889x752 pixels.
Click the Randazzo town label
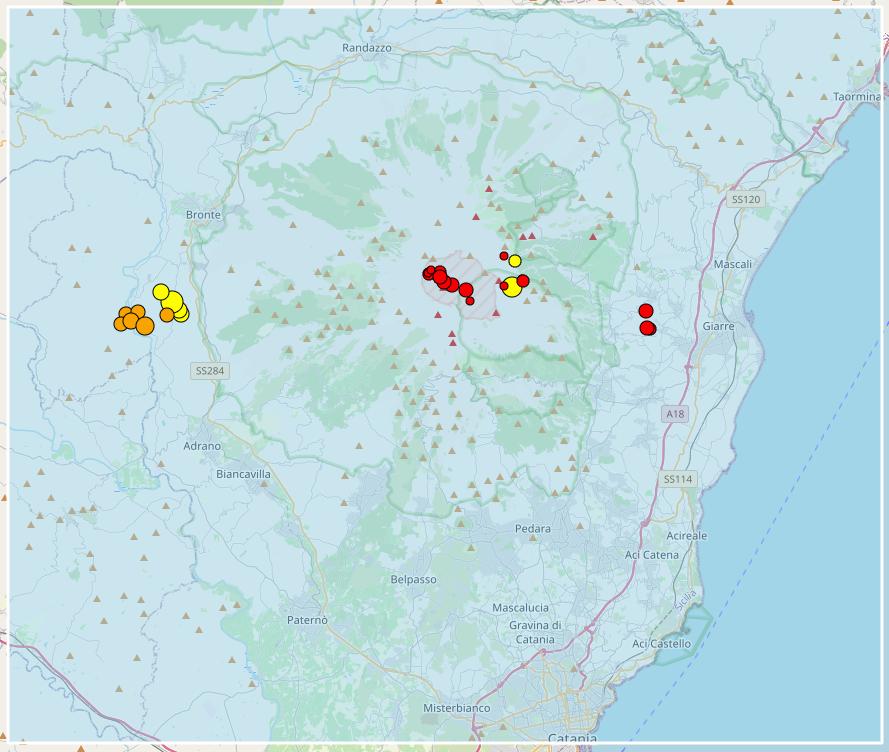pyautogui.click(x=367, y=48)
